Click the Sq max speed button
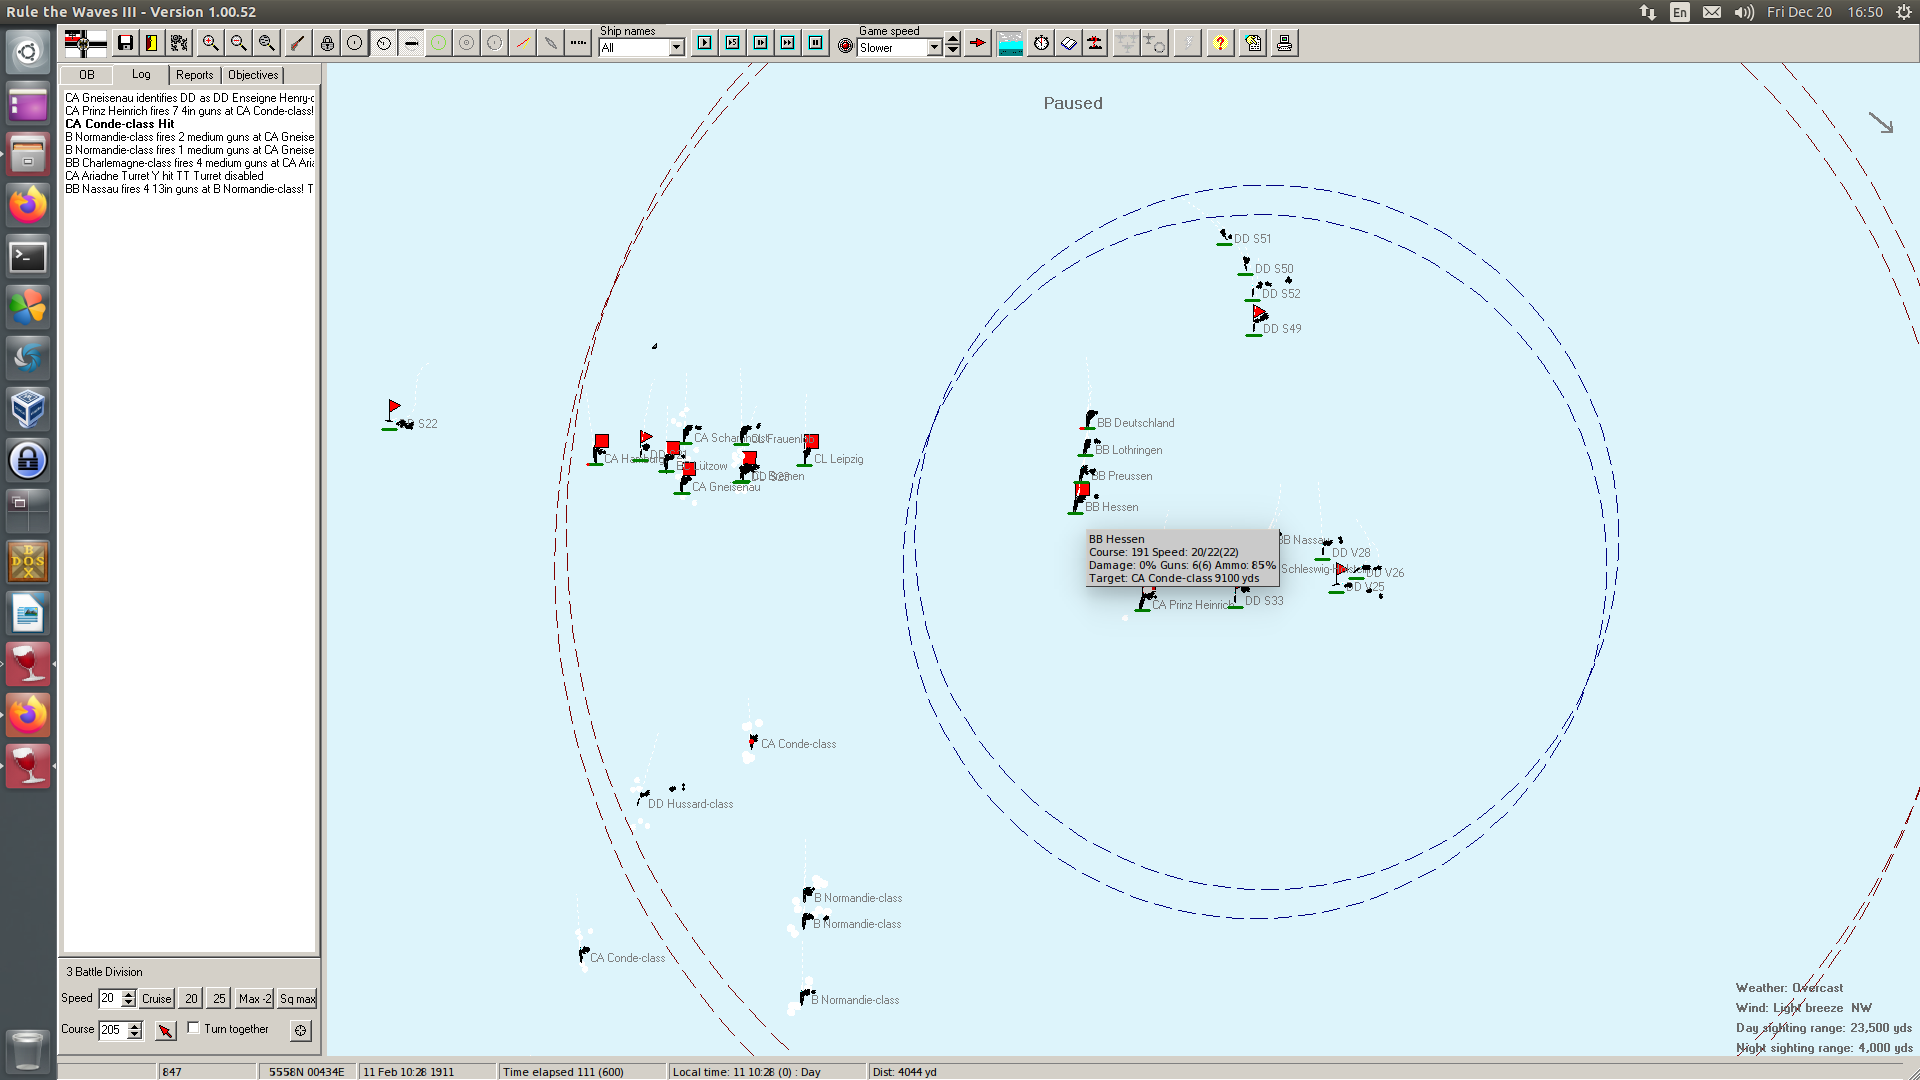The height and width of the screenshot is (1080, 1920). click(297, 998)
